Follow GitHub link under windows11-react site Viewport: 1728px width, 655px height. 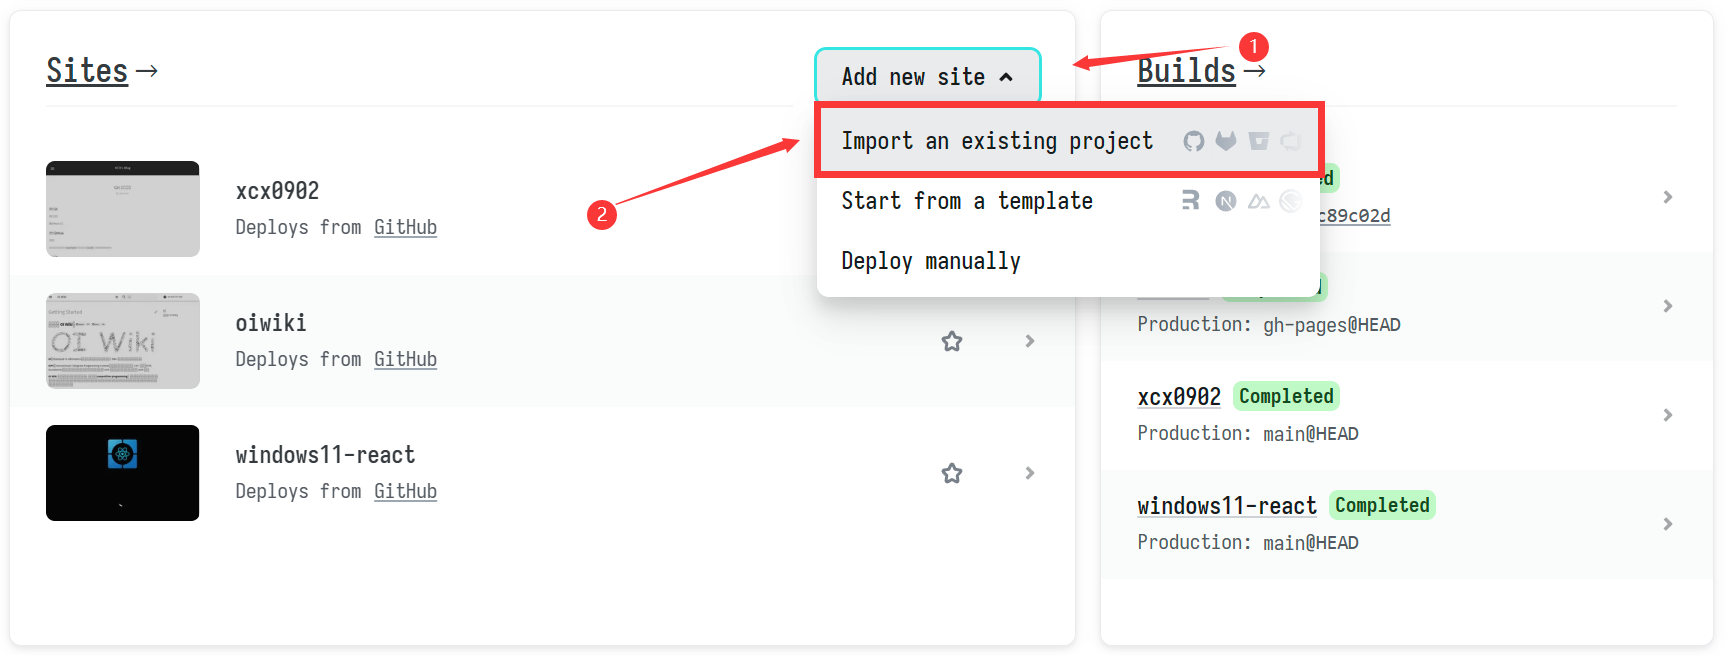click(x=405, y=491)
